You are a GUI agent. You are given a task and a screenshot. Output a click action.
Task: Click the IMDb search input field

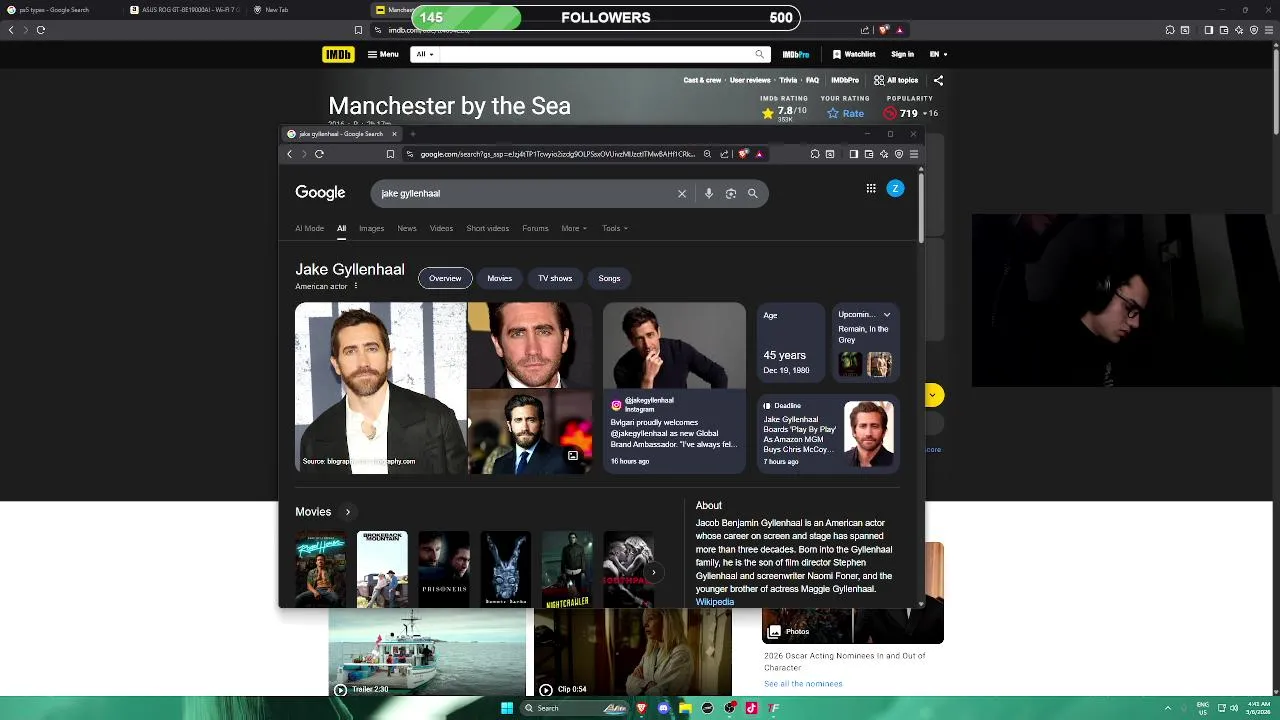point(596,54)
